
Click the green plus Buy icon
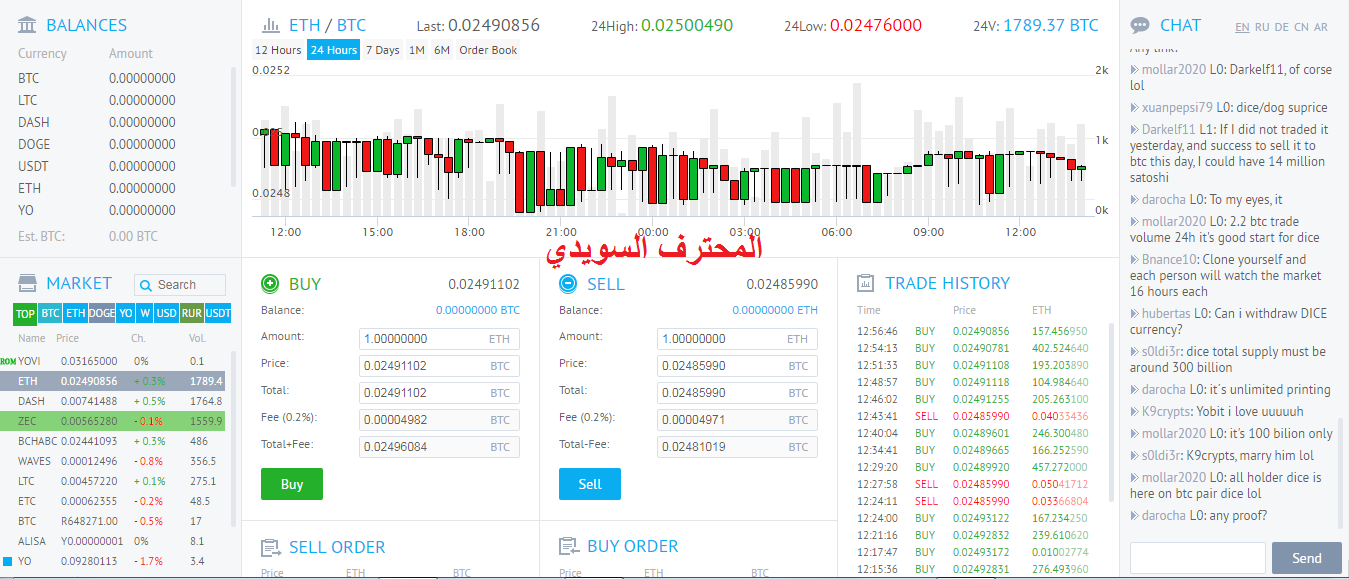click(269, 283)
